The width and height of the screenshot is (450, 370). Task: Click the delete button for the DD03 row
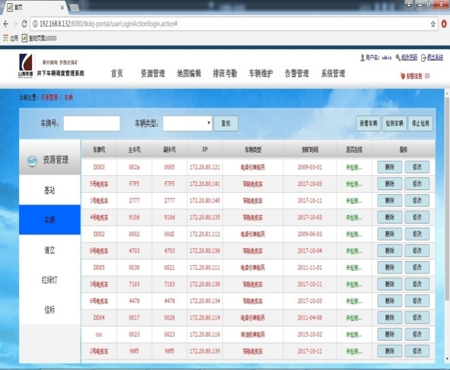click(390, 167)
